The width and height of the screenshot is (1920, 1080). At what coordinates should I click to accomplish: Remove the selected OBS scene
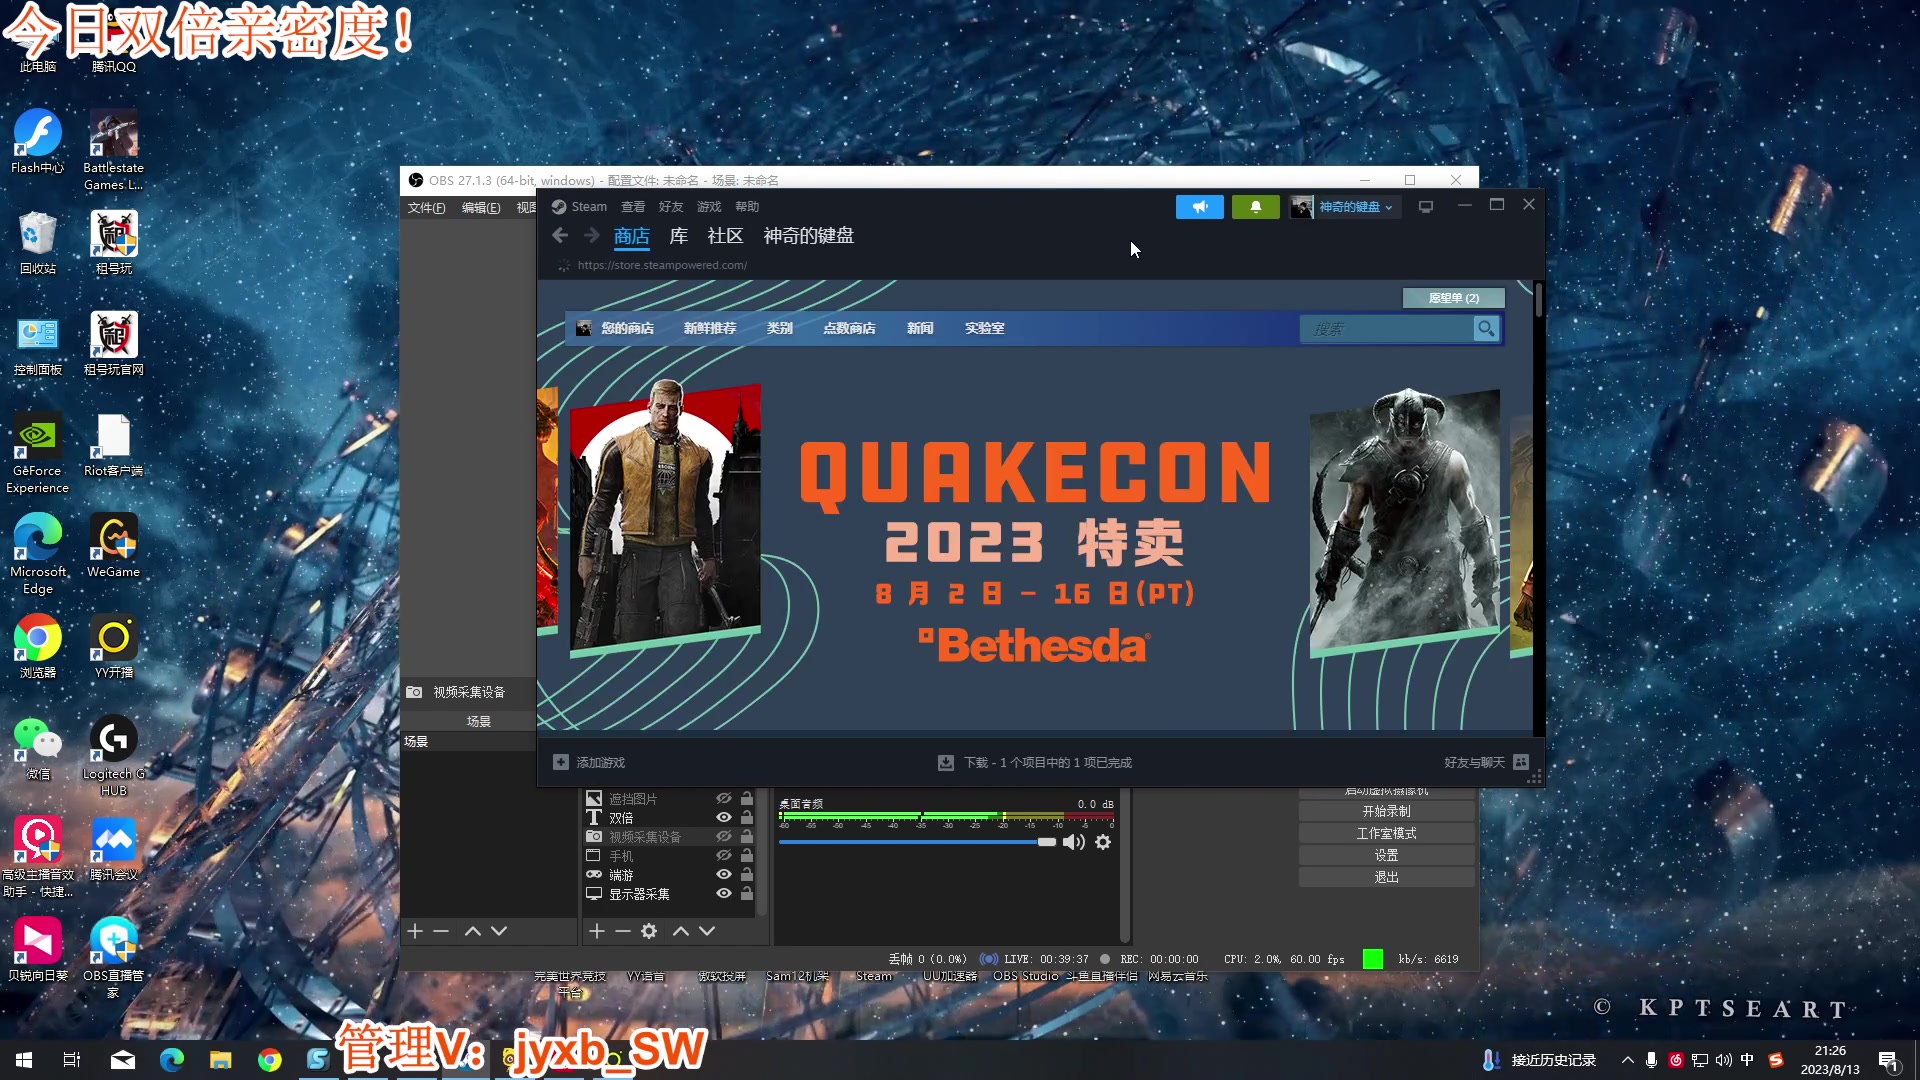coord(441,931)
